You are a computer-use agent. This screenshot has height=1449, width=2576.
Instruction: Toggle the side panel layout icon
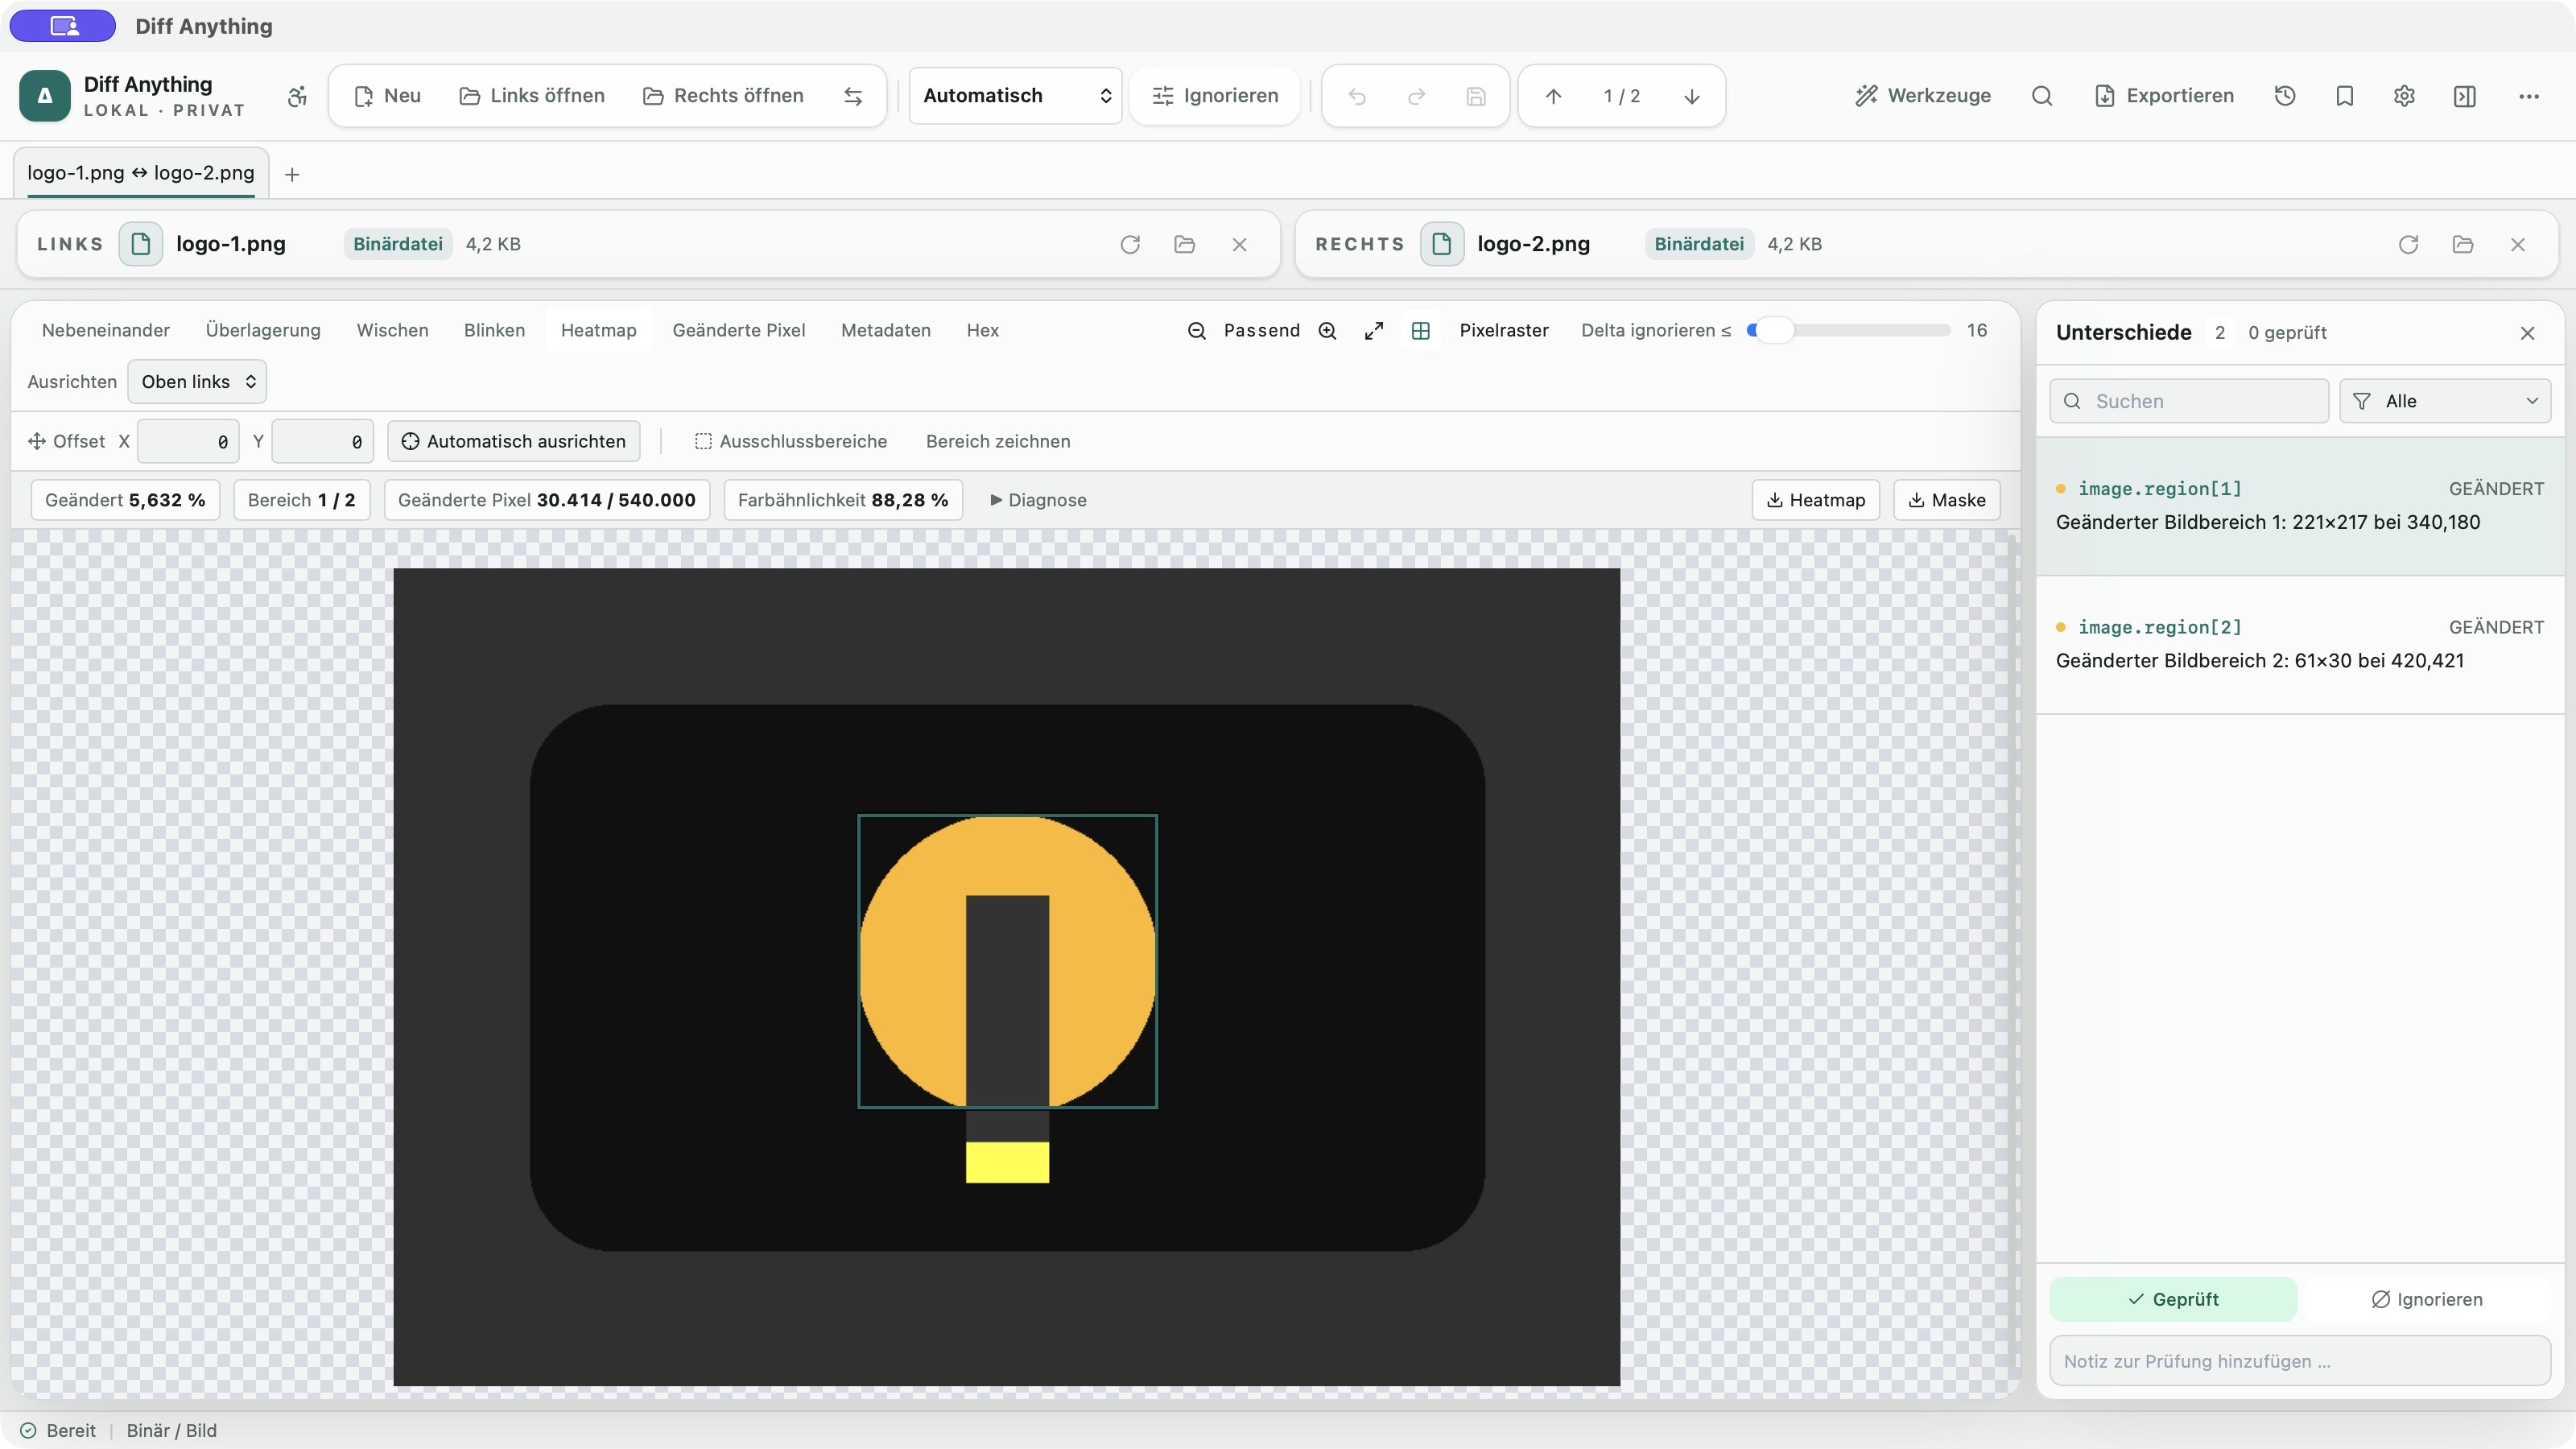pos(2465,96)
